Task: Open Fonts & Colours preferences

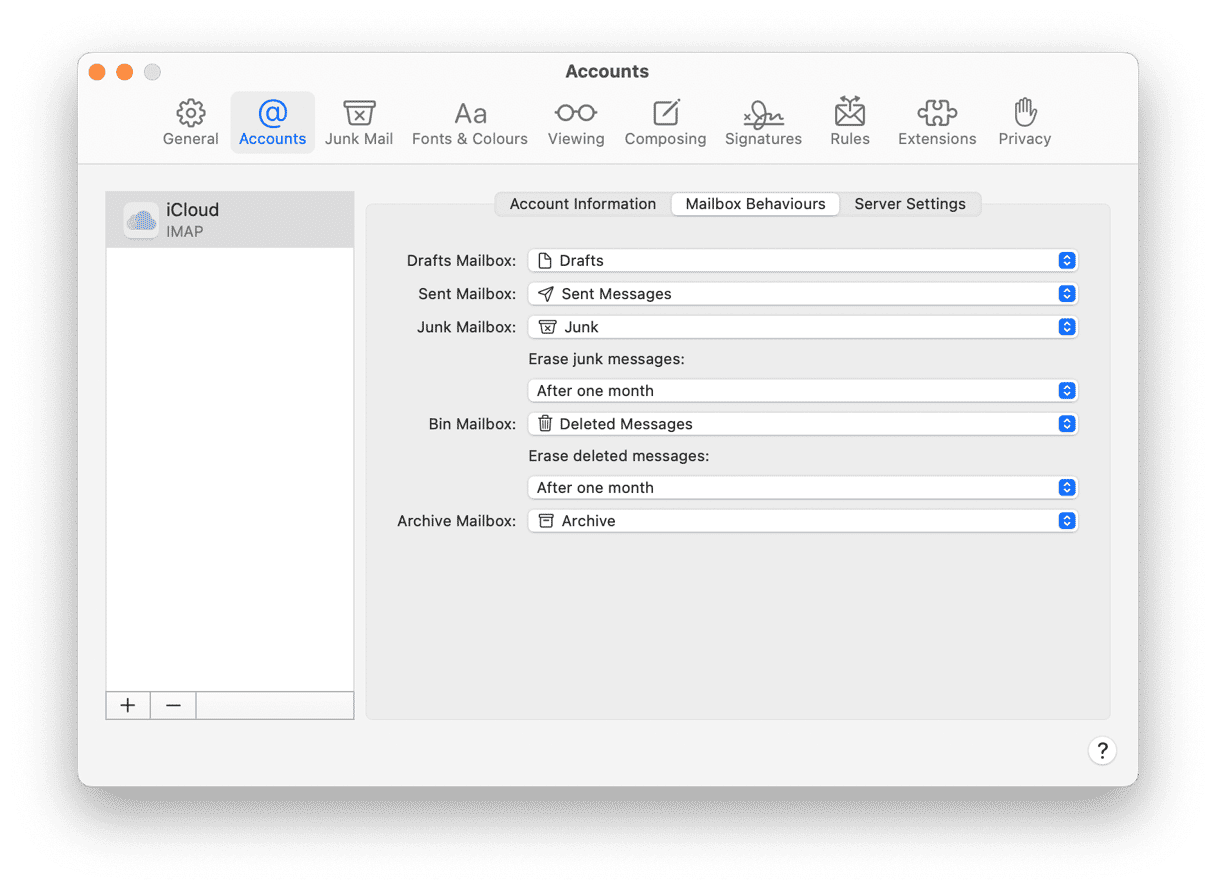Action: 469,122
